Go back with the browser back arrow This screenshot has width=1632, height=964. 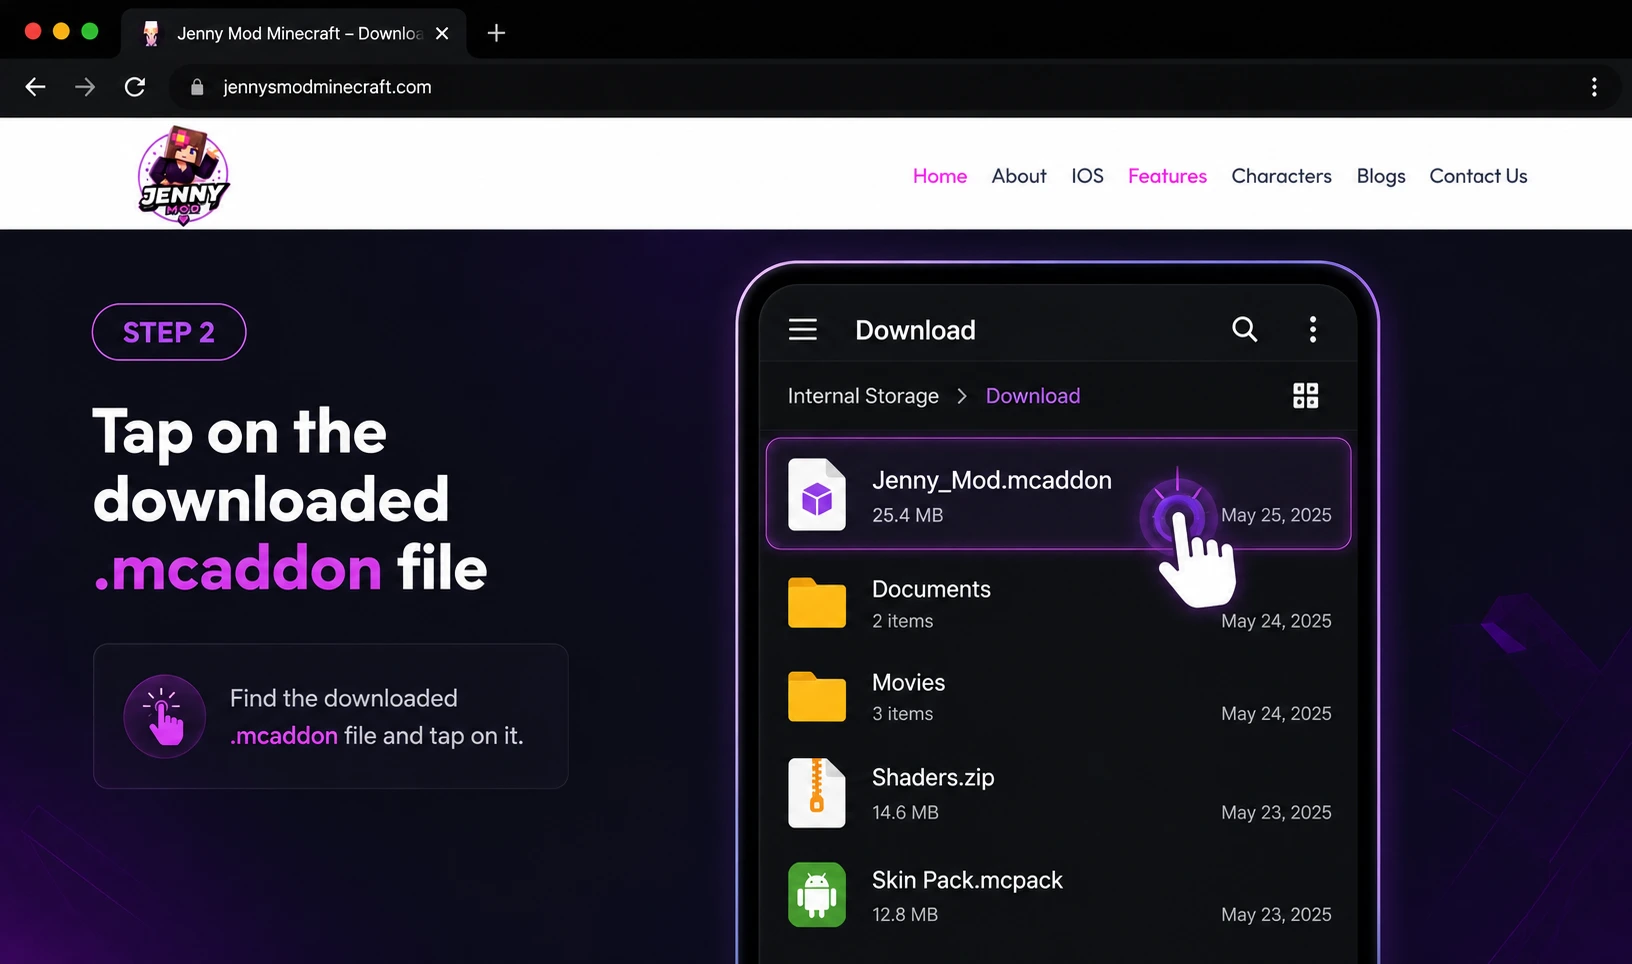(x=36, y=87)
